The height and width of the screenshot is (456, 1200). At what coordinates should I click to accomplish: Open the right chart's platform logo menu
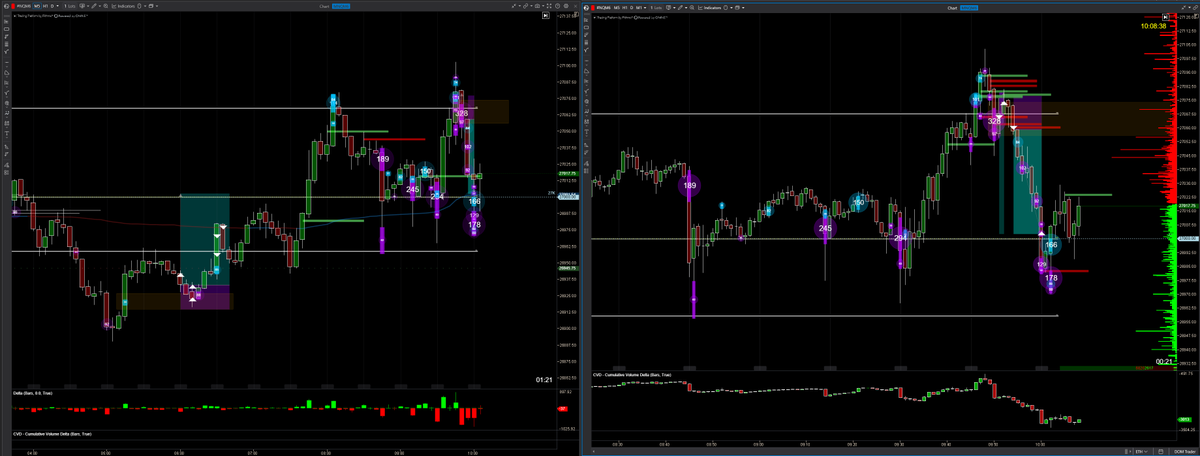pyautogui.click(x=586, y=8)
